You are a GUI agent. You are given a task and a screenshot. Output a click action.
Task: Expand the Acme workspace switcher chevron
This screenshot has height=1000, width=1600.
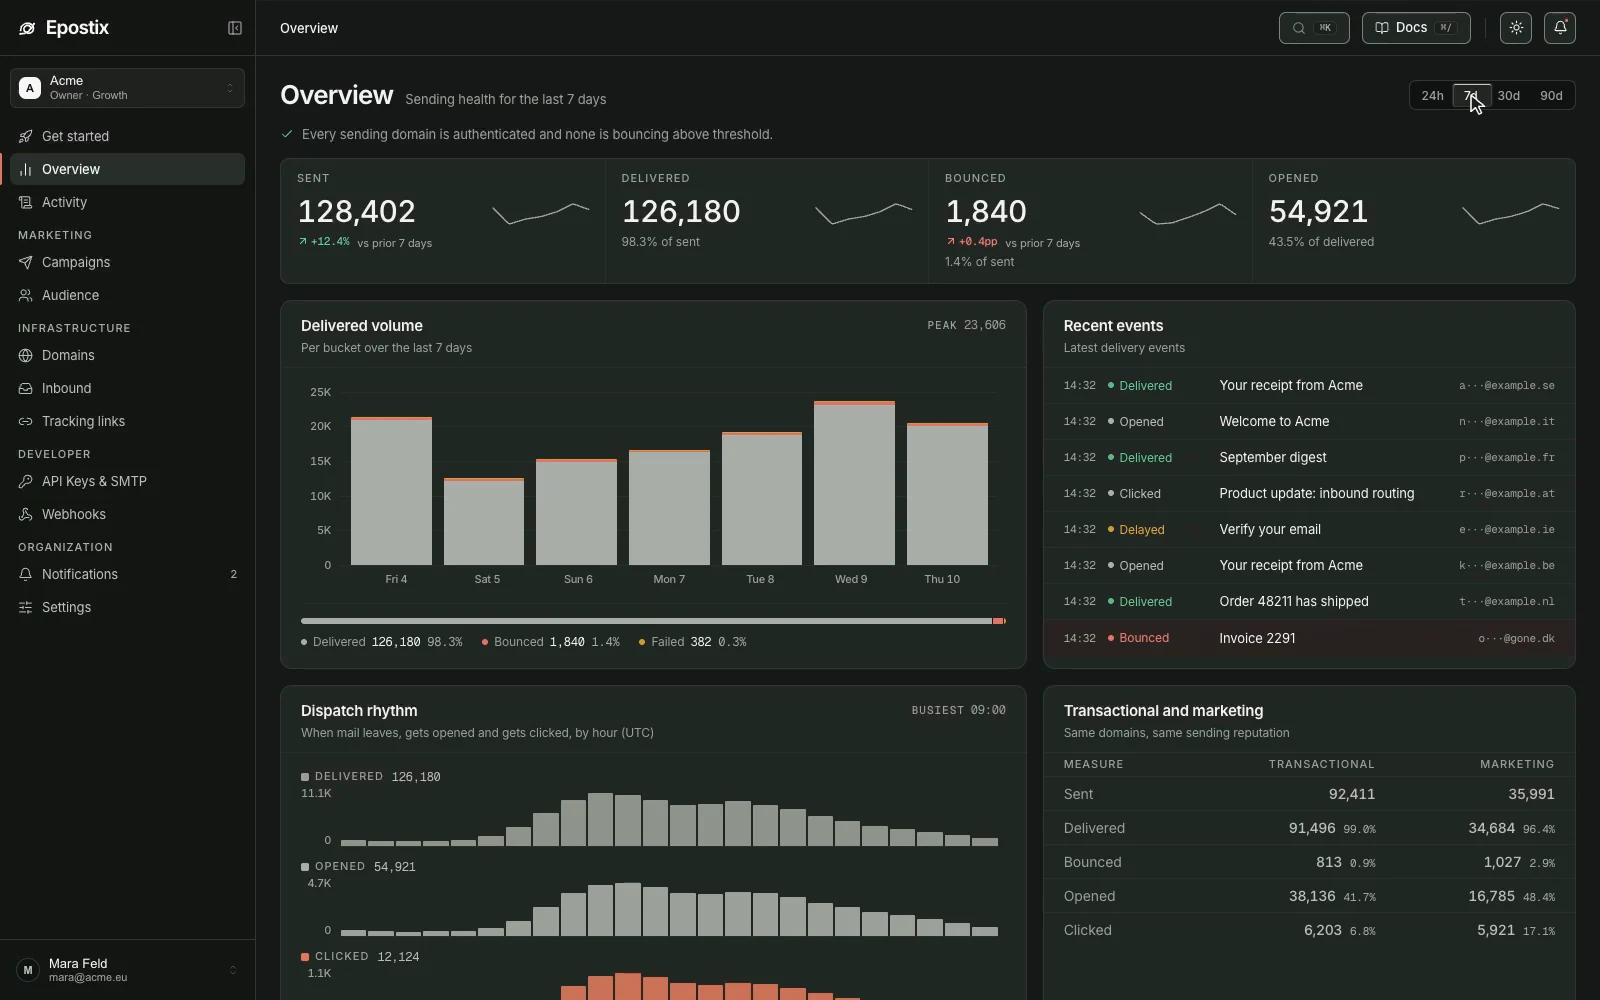[230, 88]
